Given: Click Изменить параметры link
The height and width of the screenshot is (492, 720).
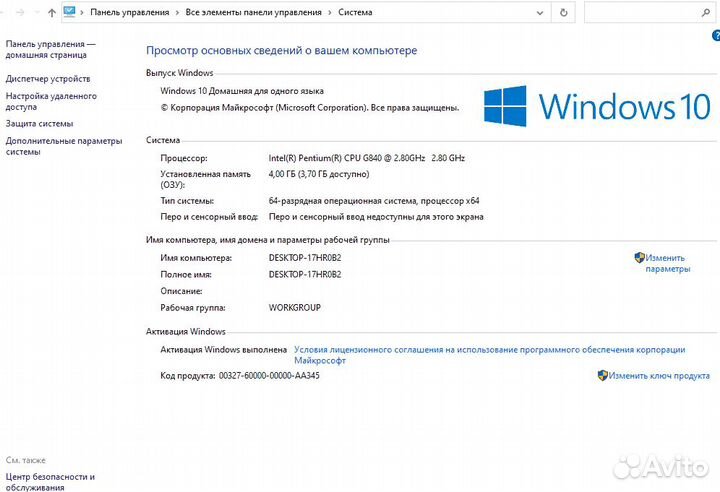Looking at the screenshot, I should point(668,263).
